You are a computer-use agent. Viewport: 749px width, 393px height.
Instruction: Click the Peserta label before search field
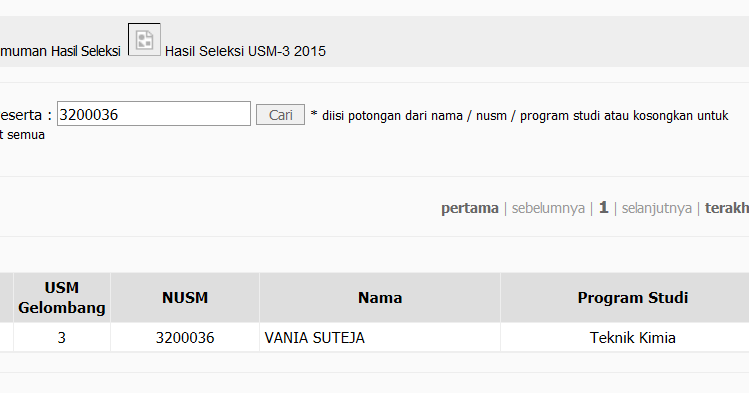point(26,115)
